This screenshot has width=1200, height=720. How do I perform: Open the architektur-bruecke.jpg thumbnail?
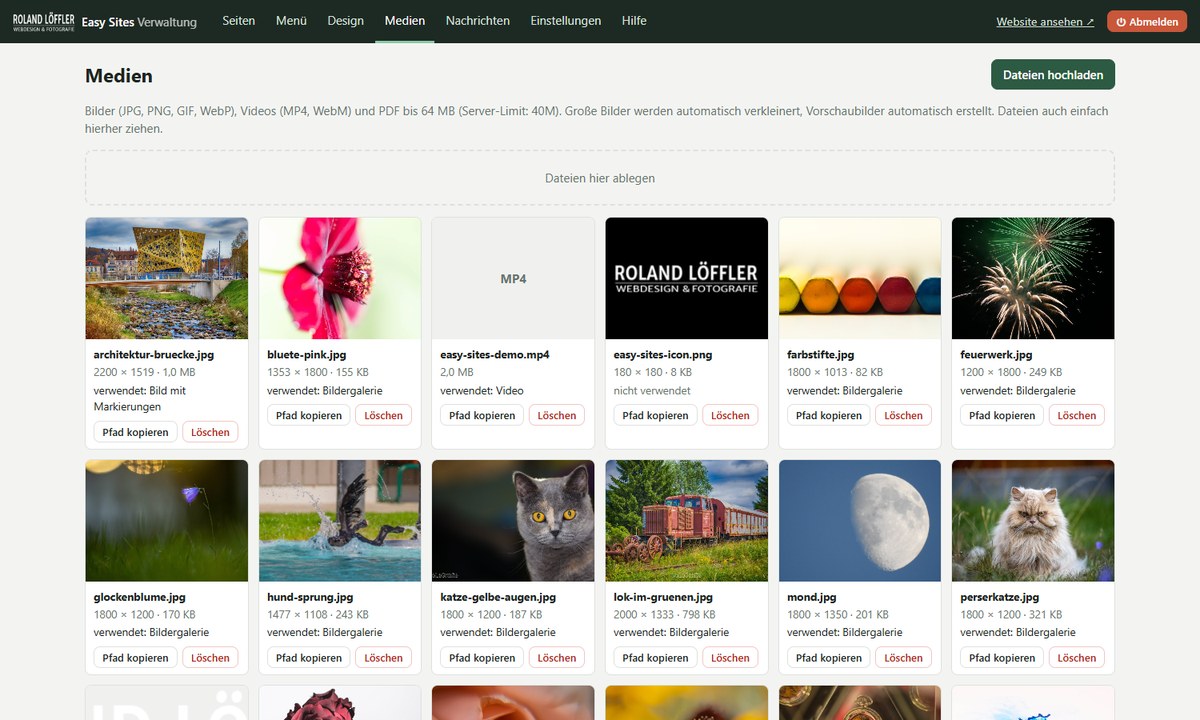[167, 279]
